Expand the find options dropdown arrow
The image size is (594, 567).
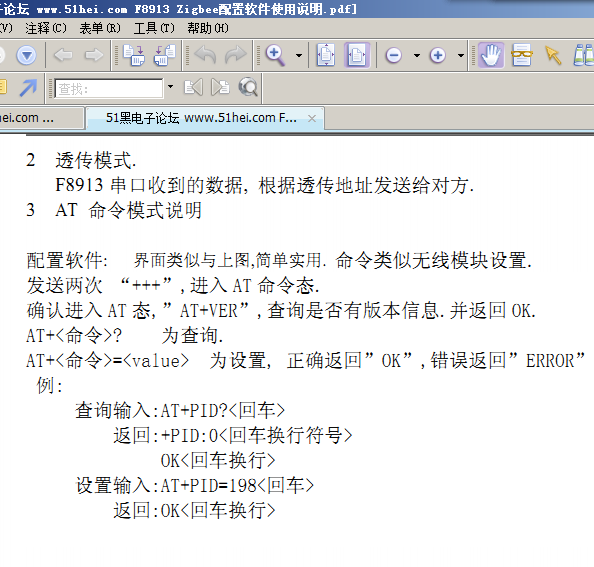click(x=170, y=87)
